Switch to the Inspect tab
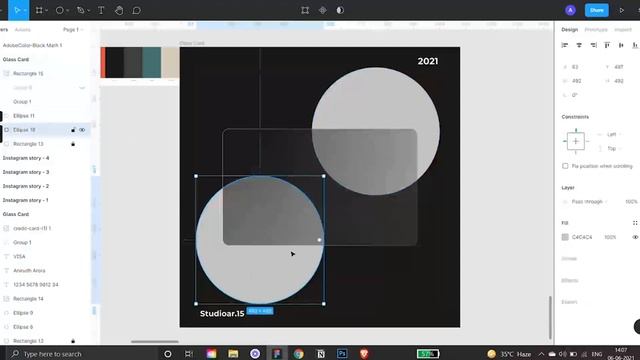The height and width of the screenshot is (360, 640). tap(623, 30)
